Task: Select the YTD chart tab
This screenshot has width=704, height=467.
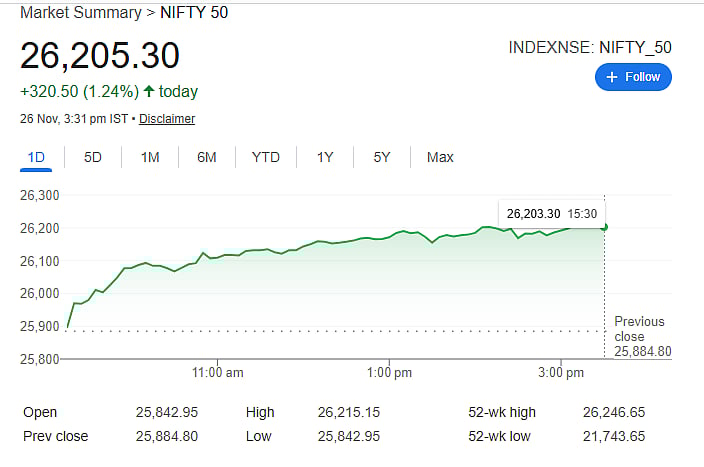Action: [x=266, y=157]
